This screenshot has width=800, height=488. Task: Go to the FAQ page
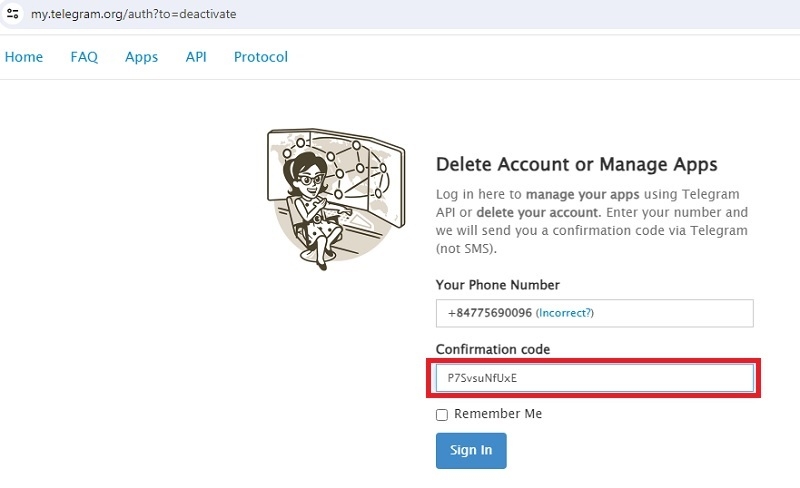click(84, 57)
